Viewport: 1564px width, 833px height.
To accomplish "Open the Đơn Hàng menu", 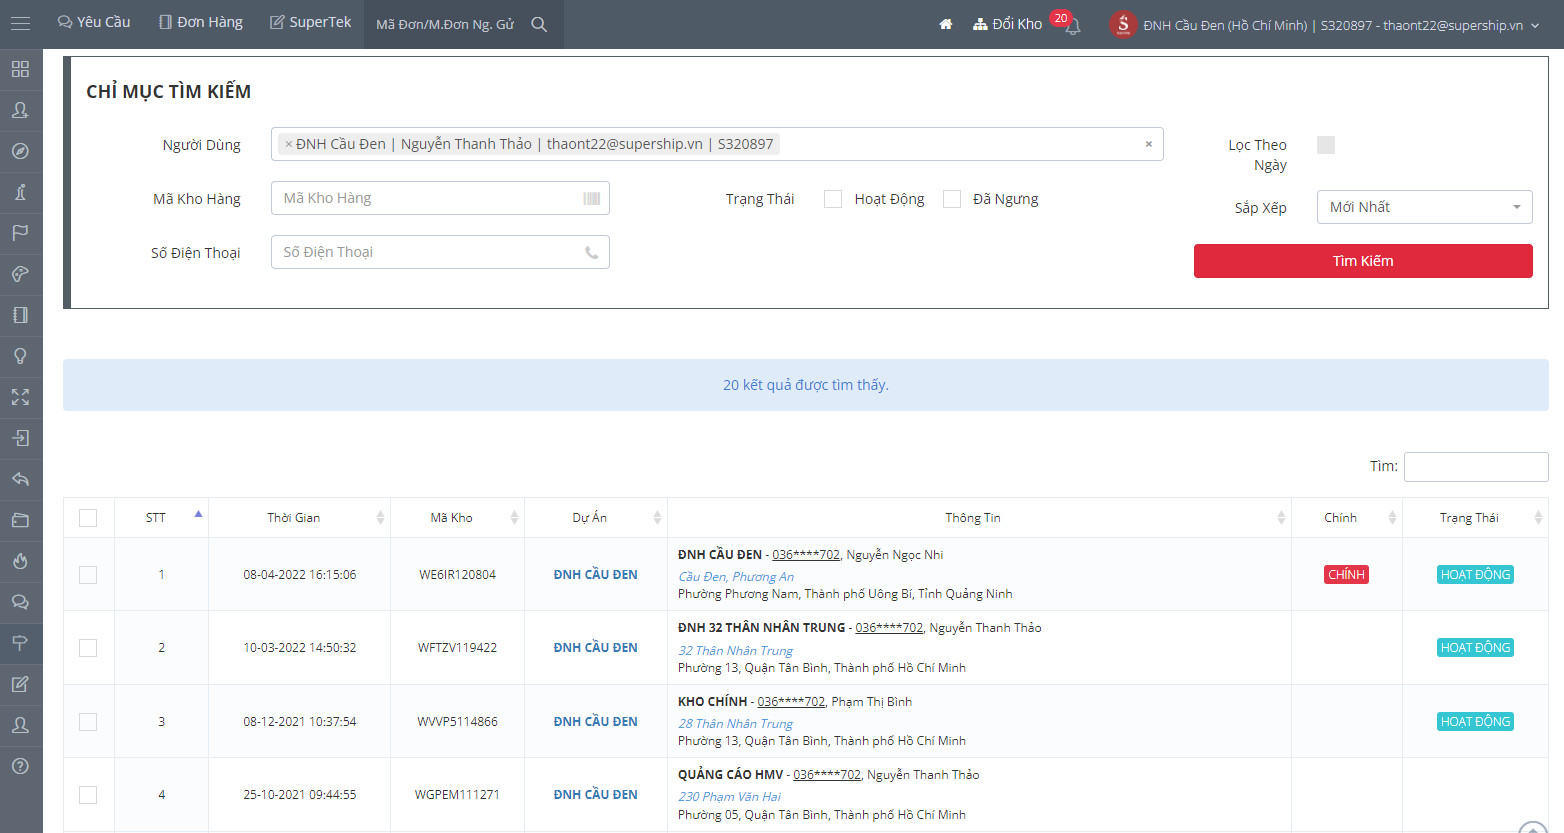I will pyautogui.click(x=201, y=22).
